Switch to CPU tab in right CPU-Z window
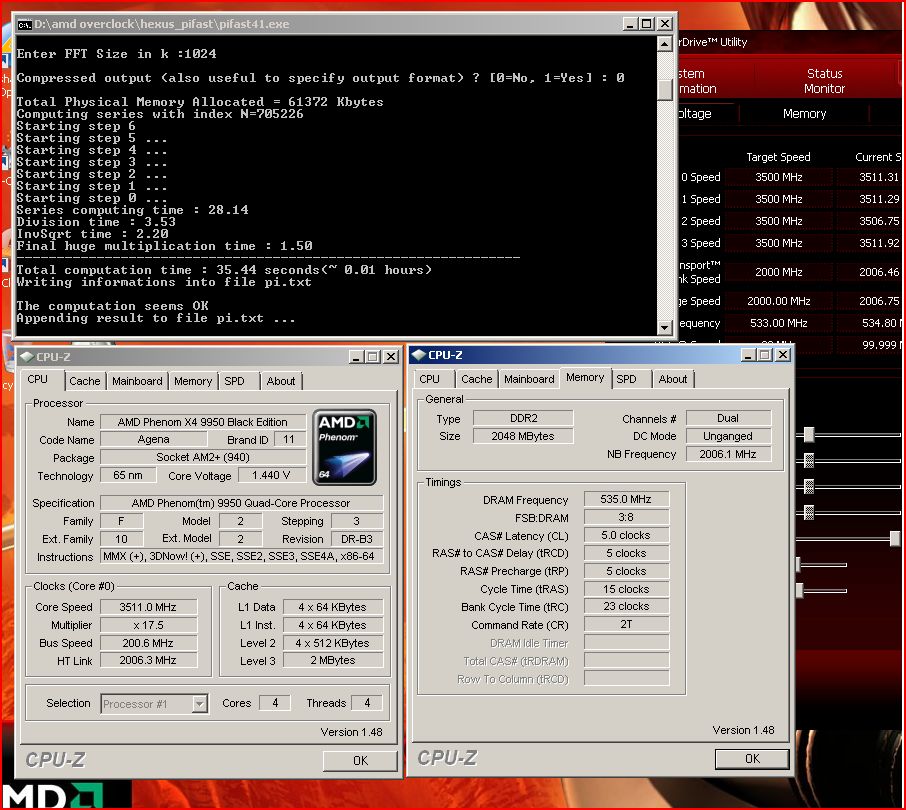 [x=429, y=379]
